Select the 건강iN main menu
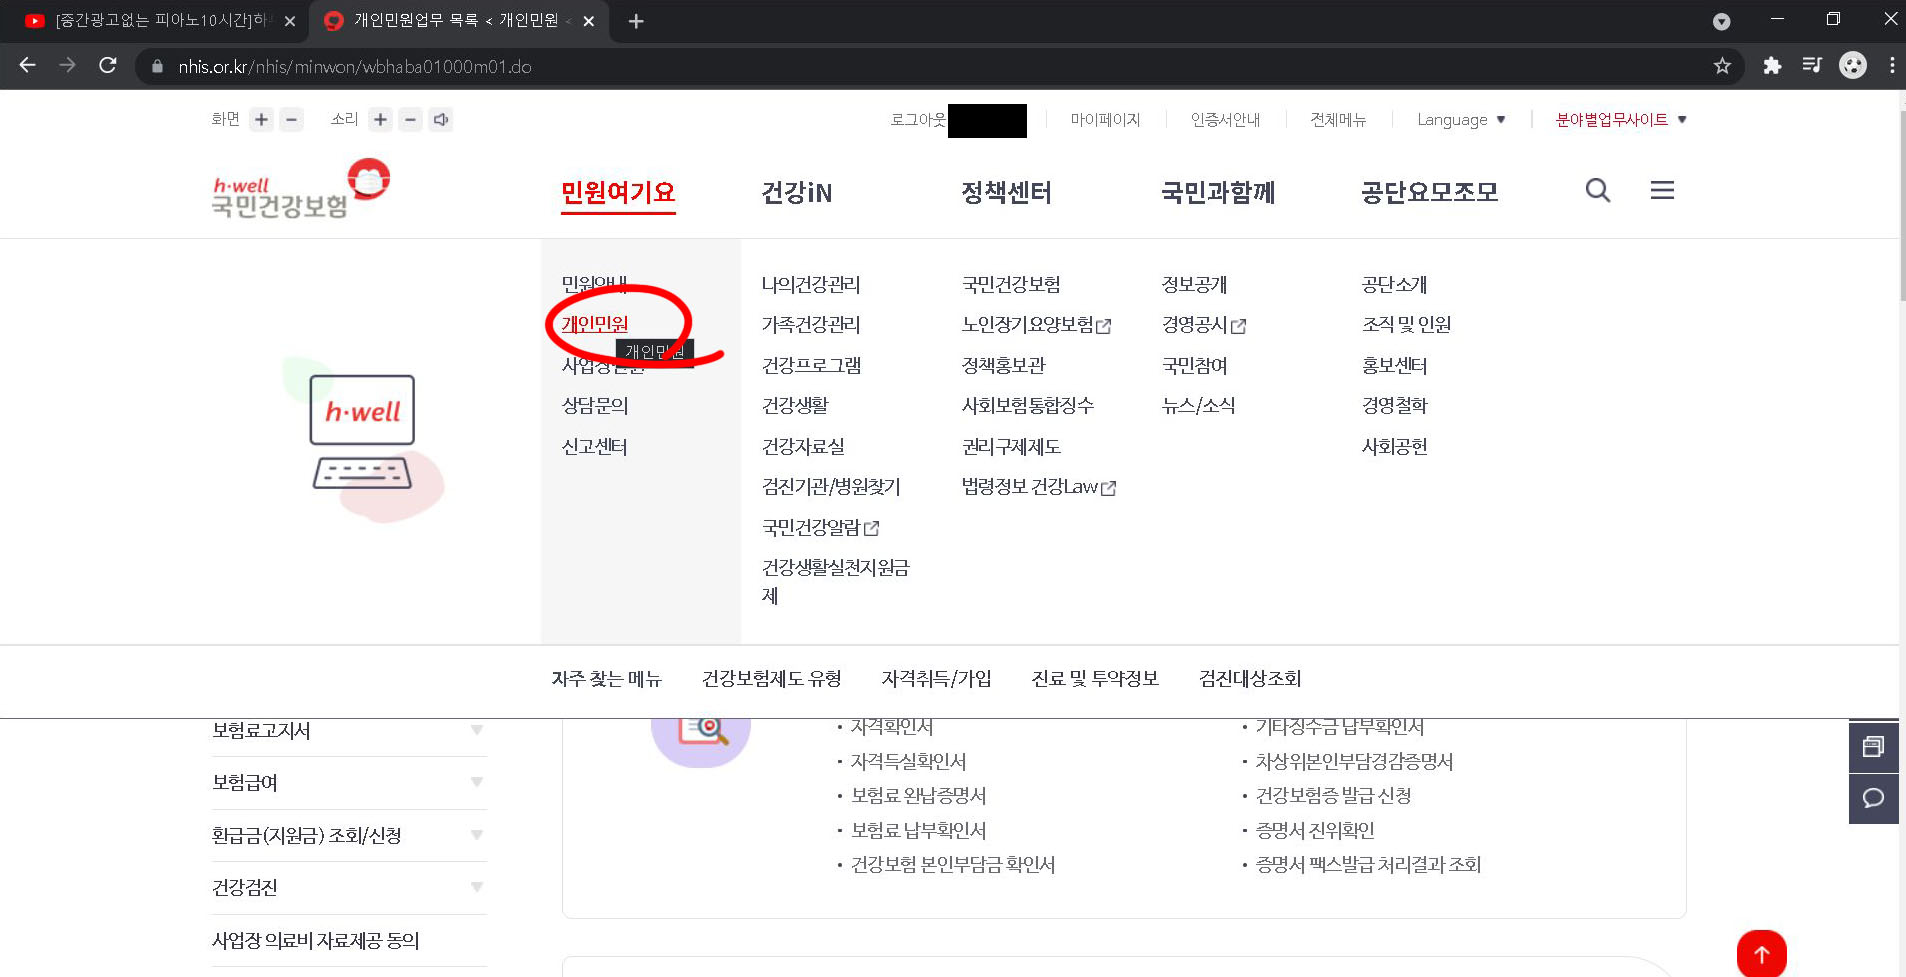1906x977 pixels. [x=797, y=192]
